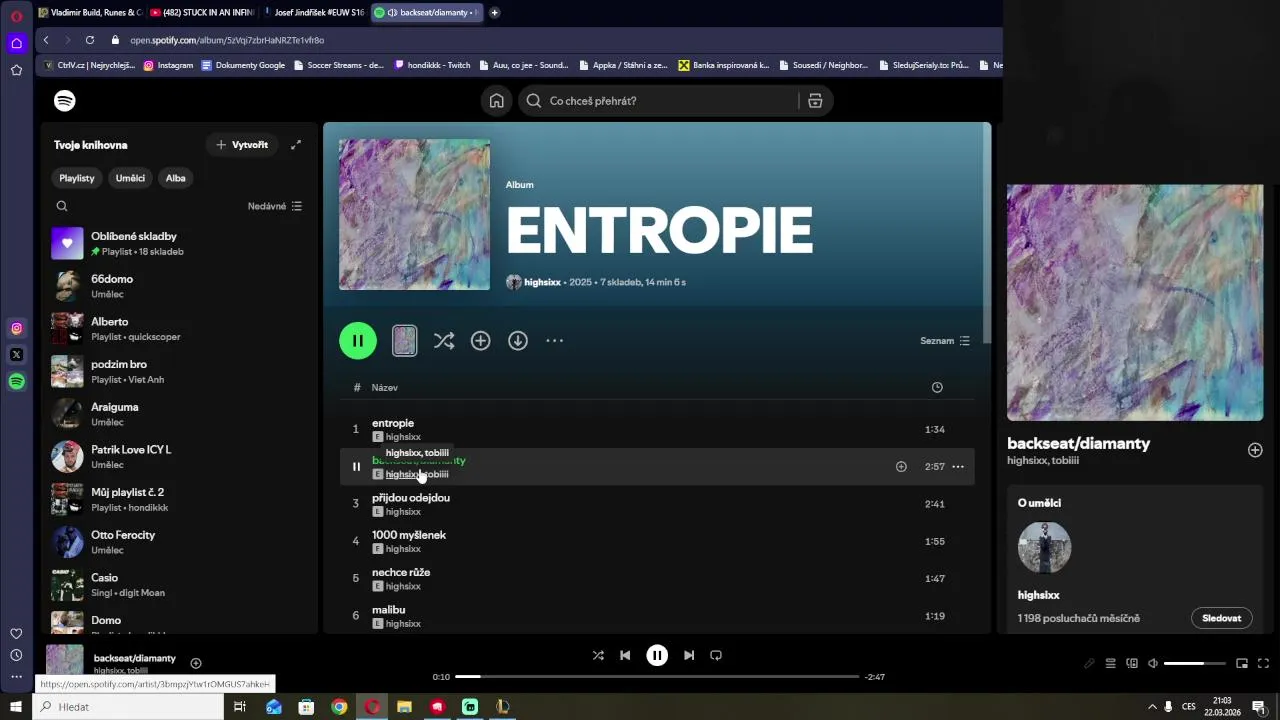The image size is (1280, 720).
Task: Open highsixx artist avatar in O umělci
Action: [x=1045, y=547]
